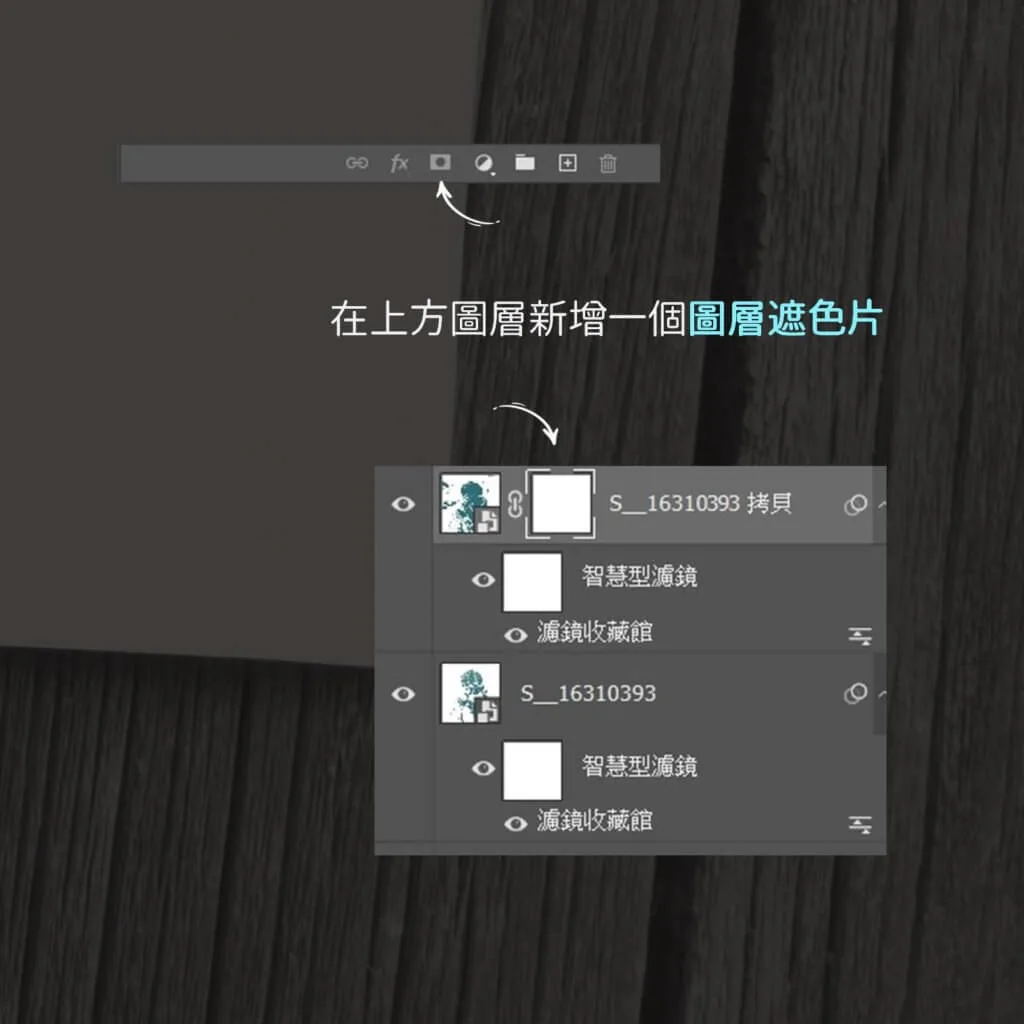
Task: Toggle 濾鏡收藏館 visibility under 拷貝 layer
Action: pos(516,635)
